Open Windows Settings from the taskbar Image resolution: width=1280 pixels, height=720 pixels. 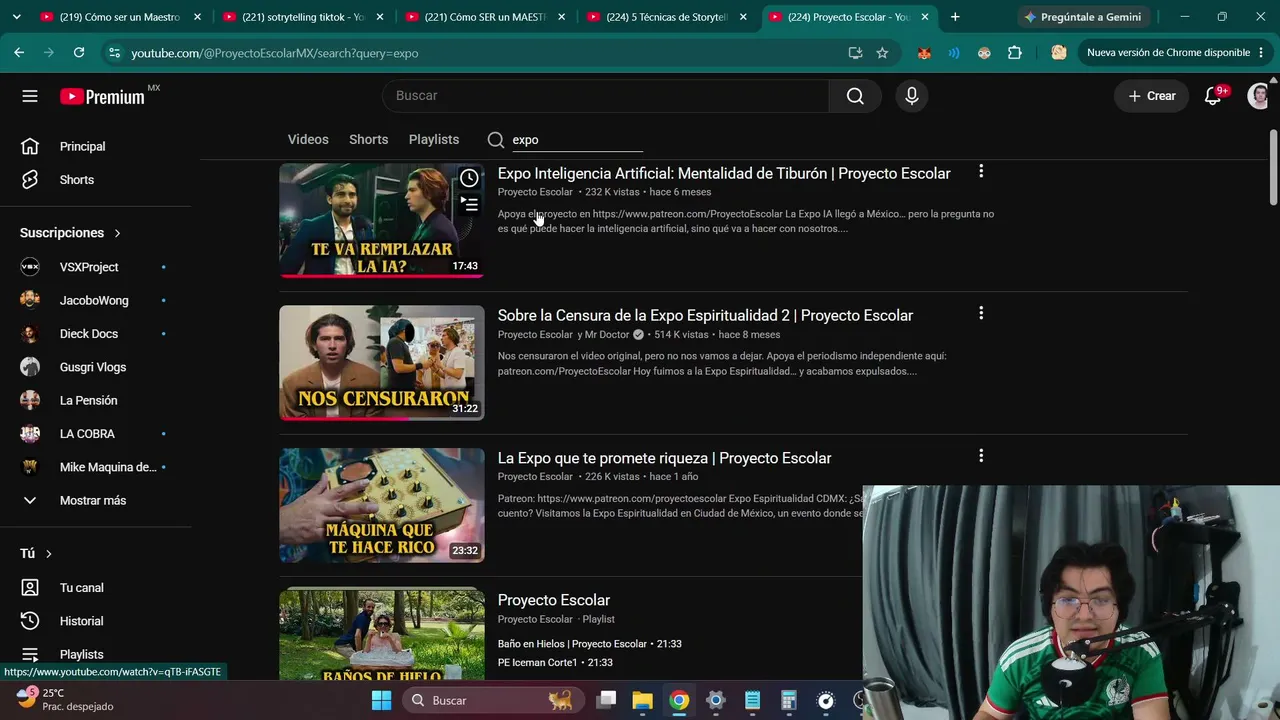715,700
